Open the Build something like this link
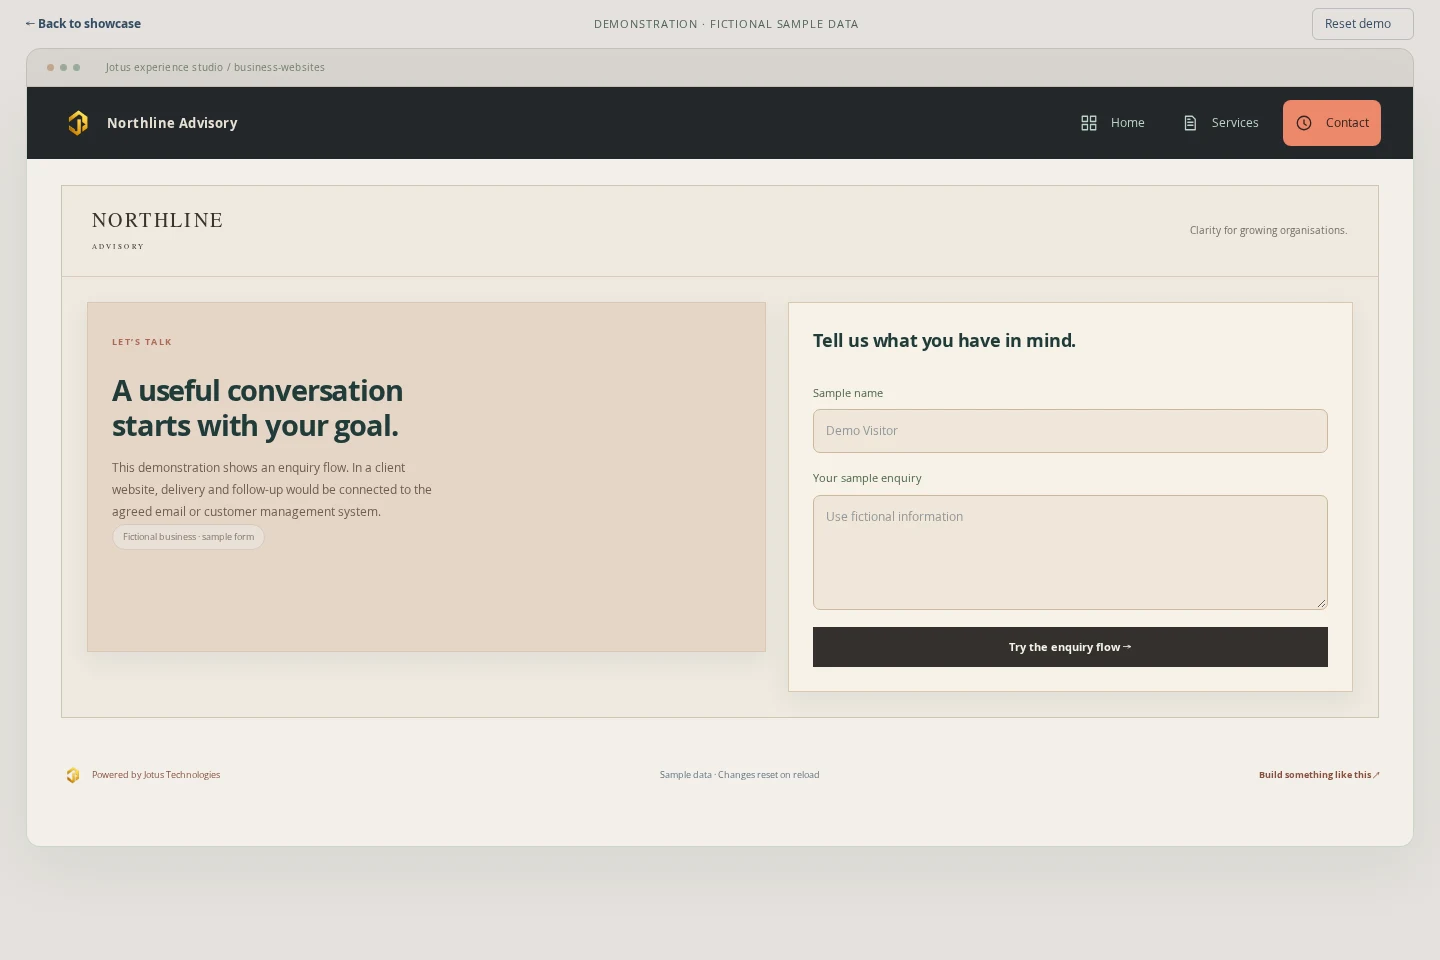Image resolution: width=1440 pixels, height=960 pixels. pos(1319,775)
